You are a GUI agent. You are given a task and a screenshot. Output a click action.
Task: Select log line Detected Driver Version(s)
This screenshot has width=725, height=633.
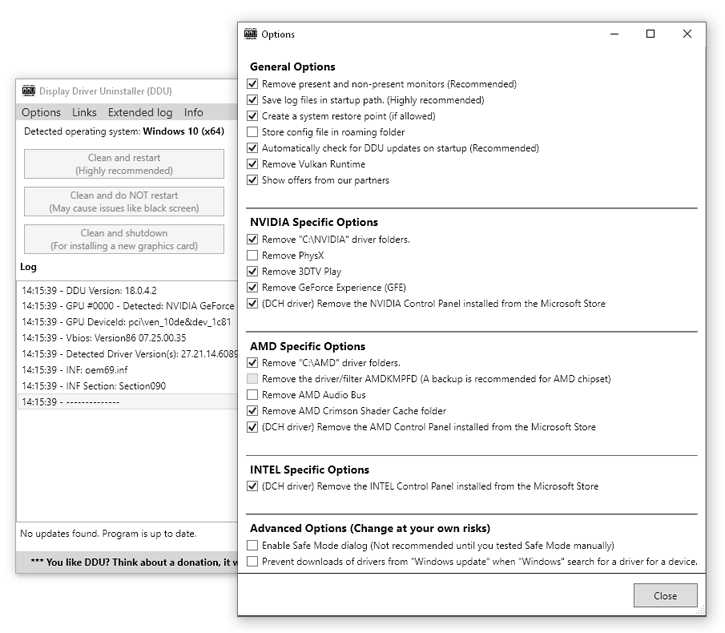point(128,354)
